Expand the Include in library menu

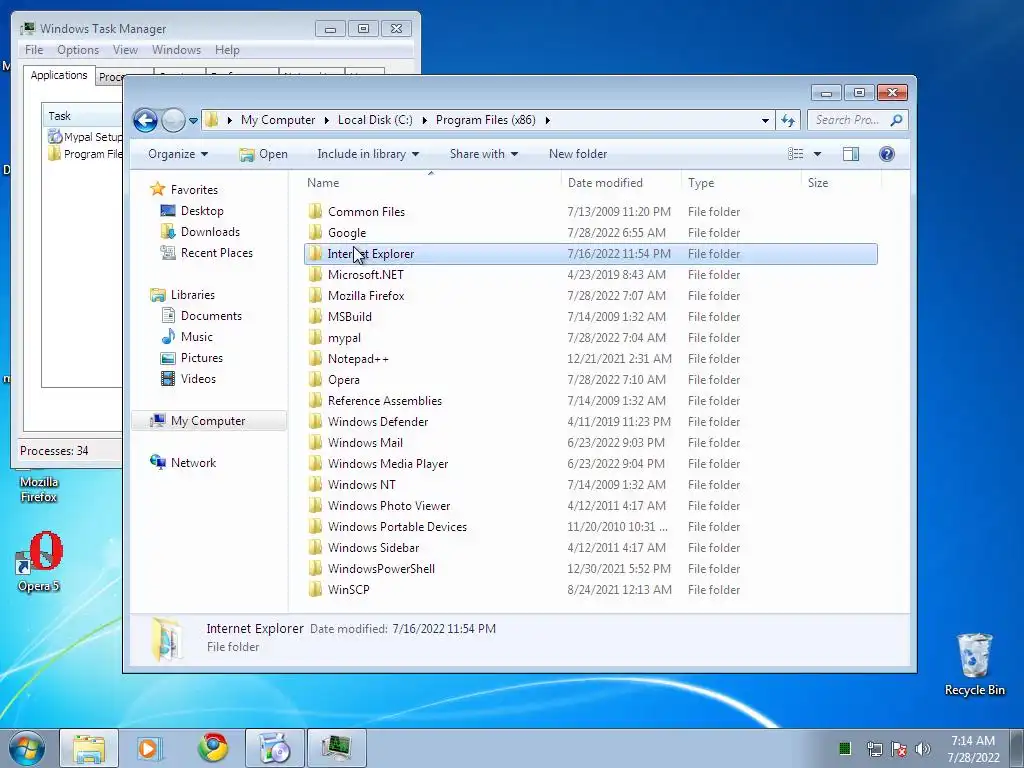click(x=368, y=154)
